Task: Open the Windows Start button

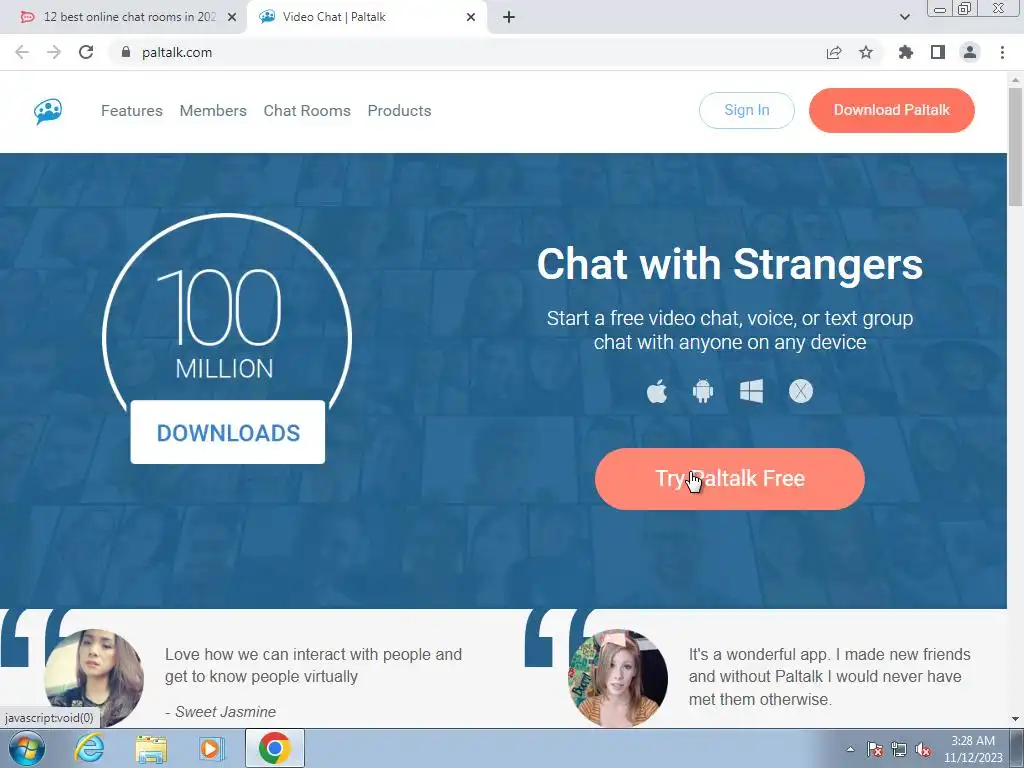Action: (27, 748)
